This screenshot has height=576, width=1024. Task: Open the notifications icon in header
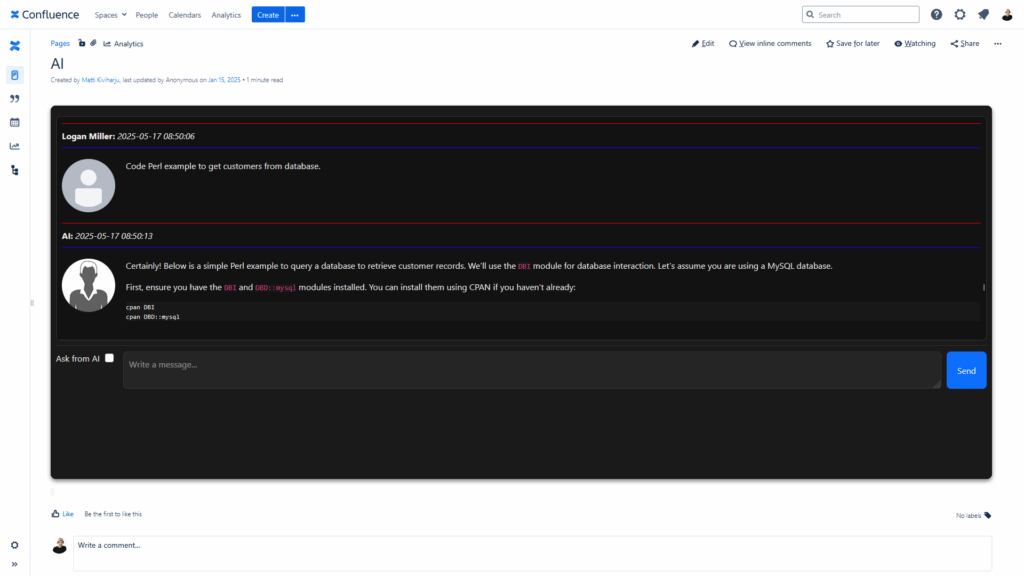[984, 14]
